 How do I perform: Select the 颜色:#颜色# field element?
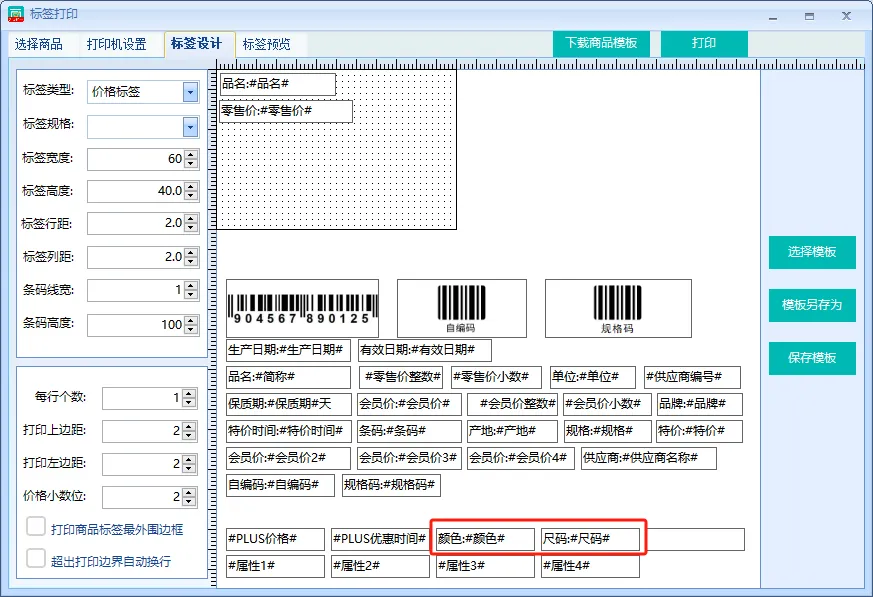(484, 539)
